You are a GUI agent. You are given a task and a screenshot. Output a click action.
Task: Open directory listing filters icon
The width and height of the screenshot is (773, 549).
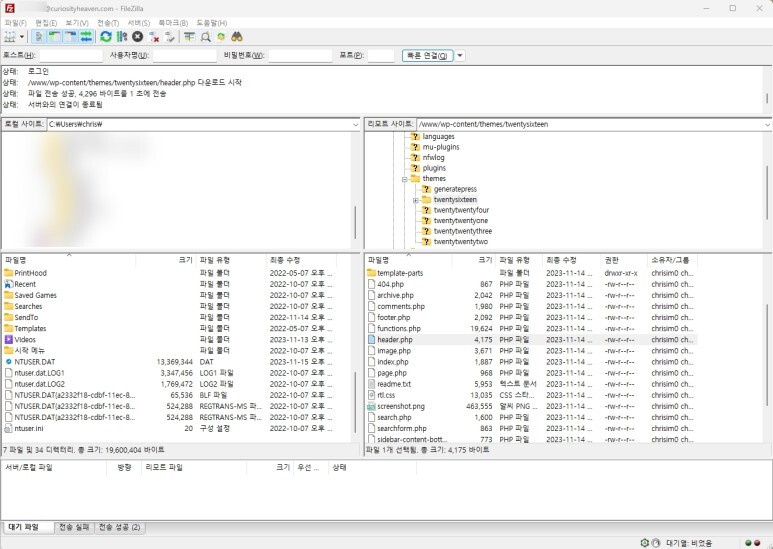(189, 37)
